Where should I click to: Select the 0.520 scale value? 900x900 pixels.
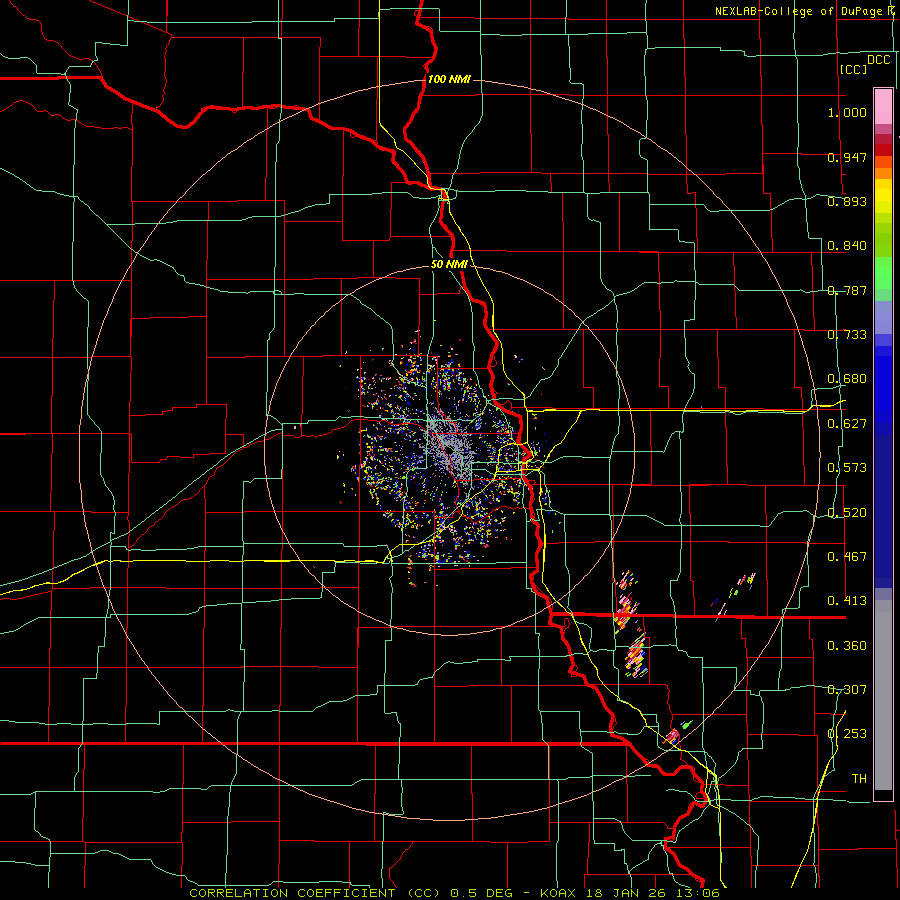(847, 513)
